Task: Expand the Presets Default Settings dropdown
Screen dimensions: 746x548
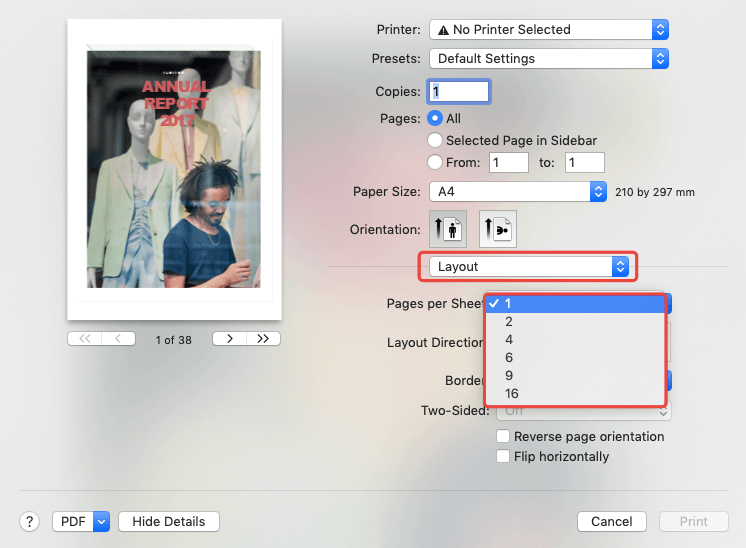Action: pyautogui.click(x=548, y=59)
